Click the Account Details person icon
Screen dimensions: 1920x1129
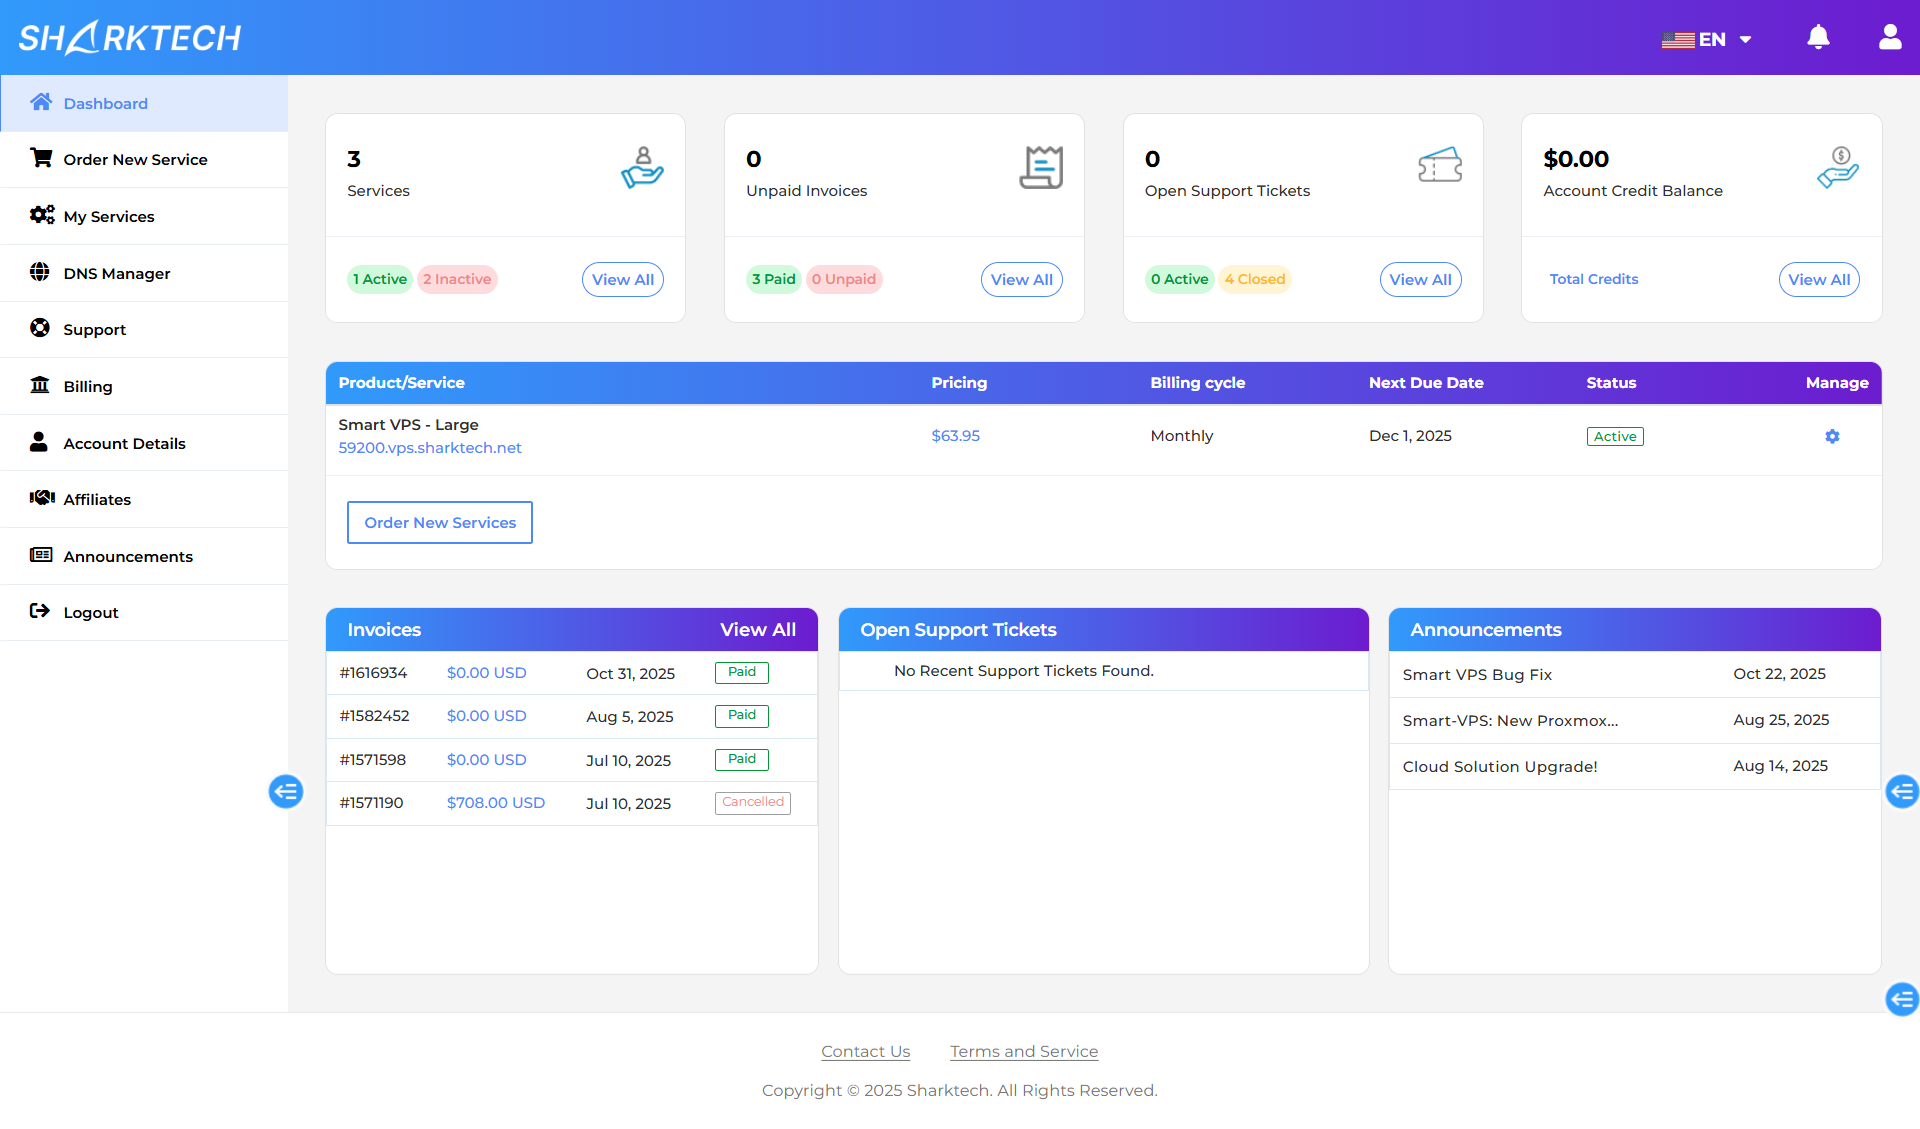tap(39, 442)
